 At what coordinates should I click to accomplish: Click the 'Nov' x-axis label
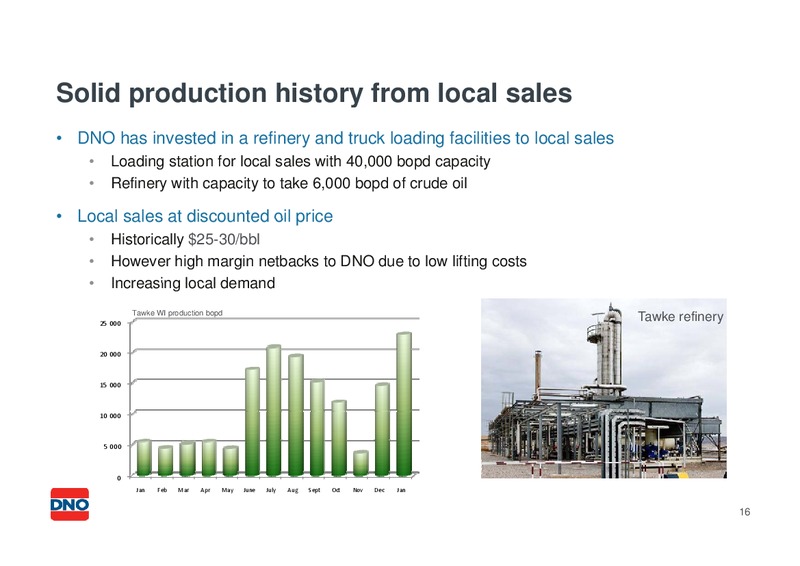click(x=358, y=490)
